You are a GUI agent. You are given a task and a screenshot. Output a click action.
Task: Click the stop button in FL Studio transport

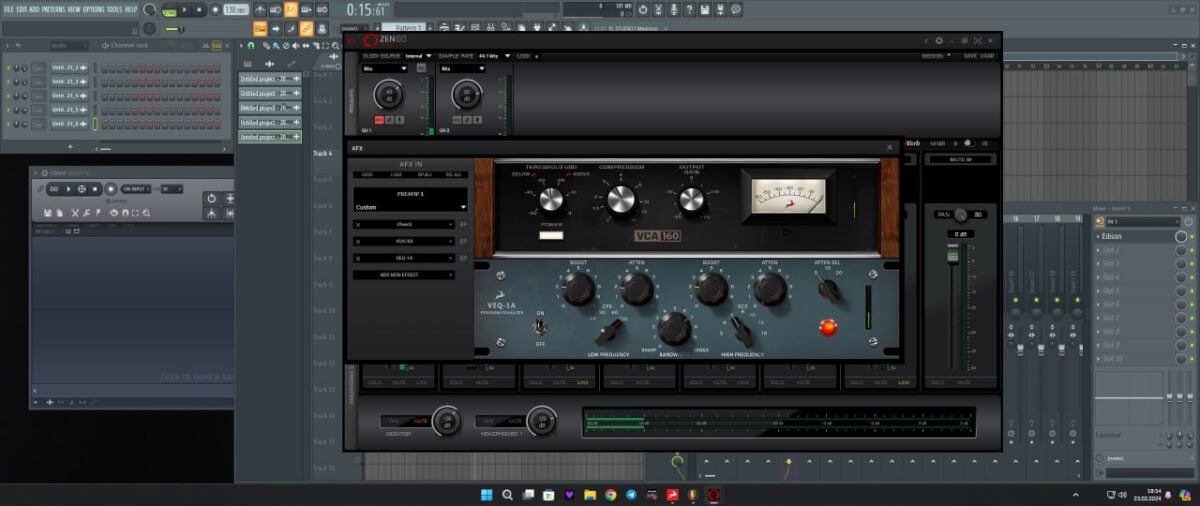(x=199, y=9)
